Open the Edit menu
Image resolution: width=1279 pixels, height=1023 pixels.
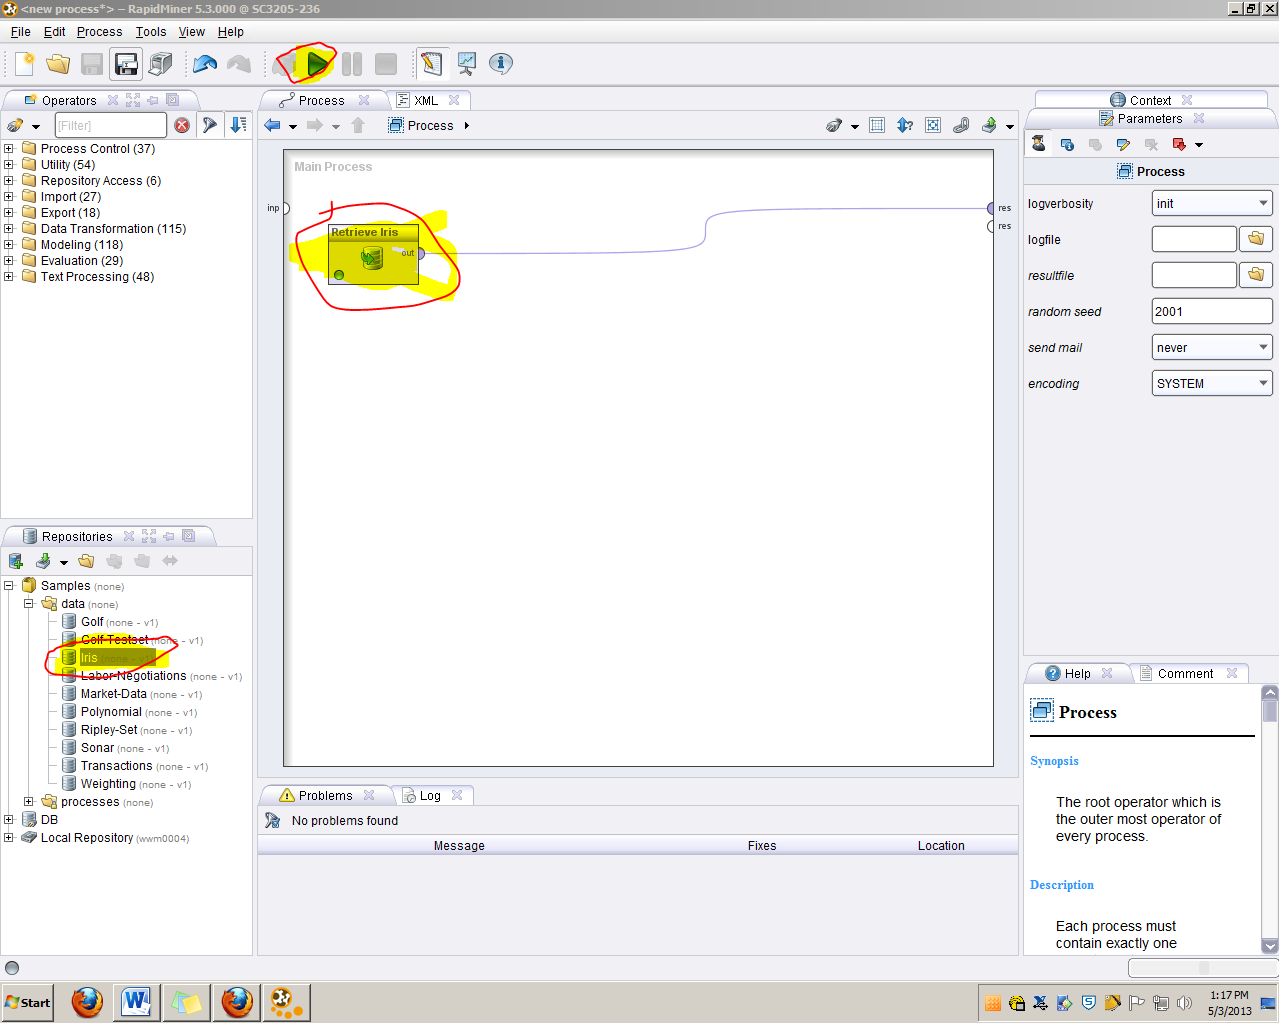pyautogui.click(x=55, y=32)
